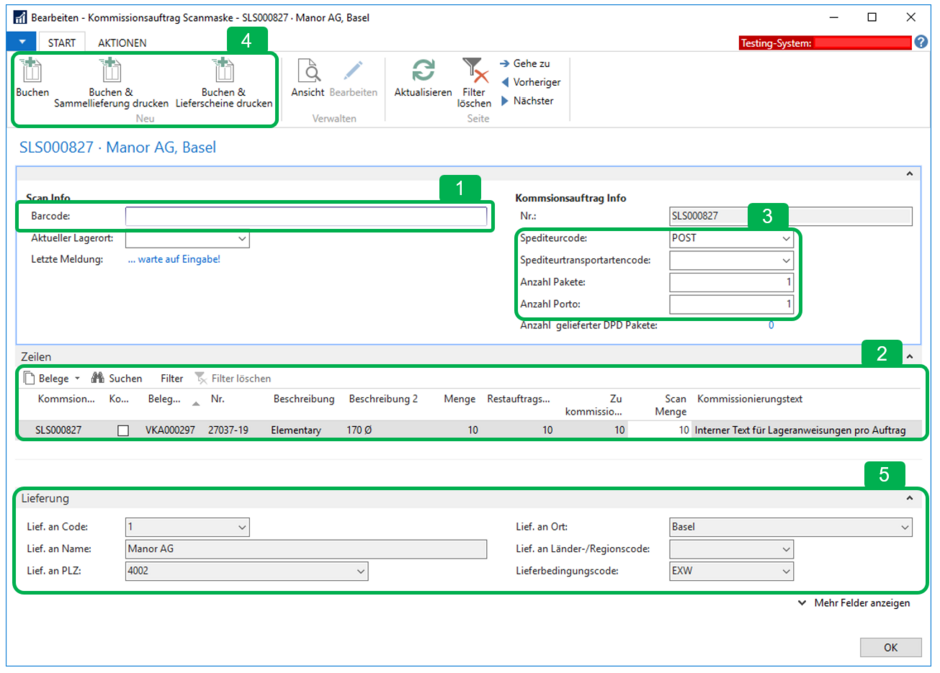Sort by the Menge column header
Viewport: 940px width, 673px height.
(459, 399)
